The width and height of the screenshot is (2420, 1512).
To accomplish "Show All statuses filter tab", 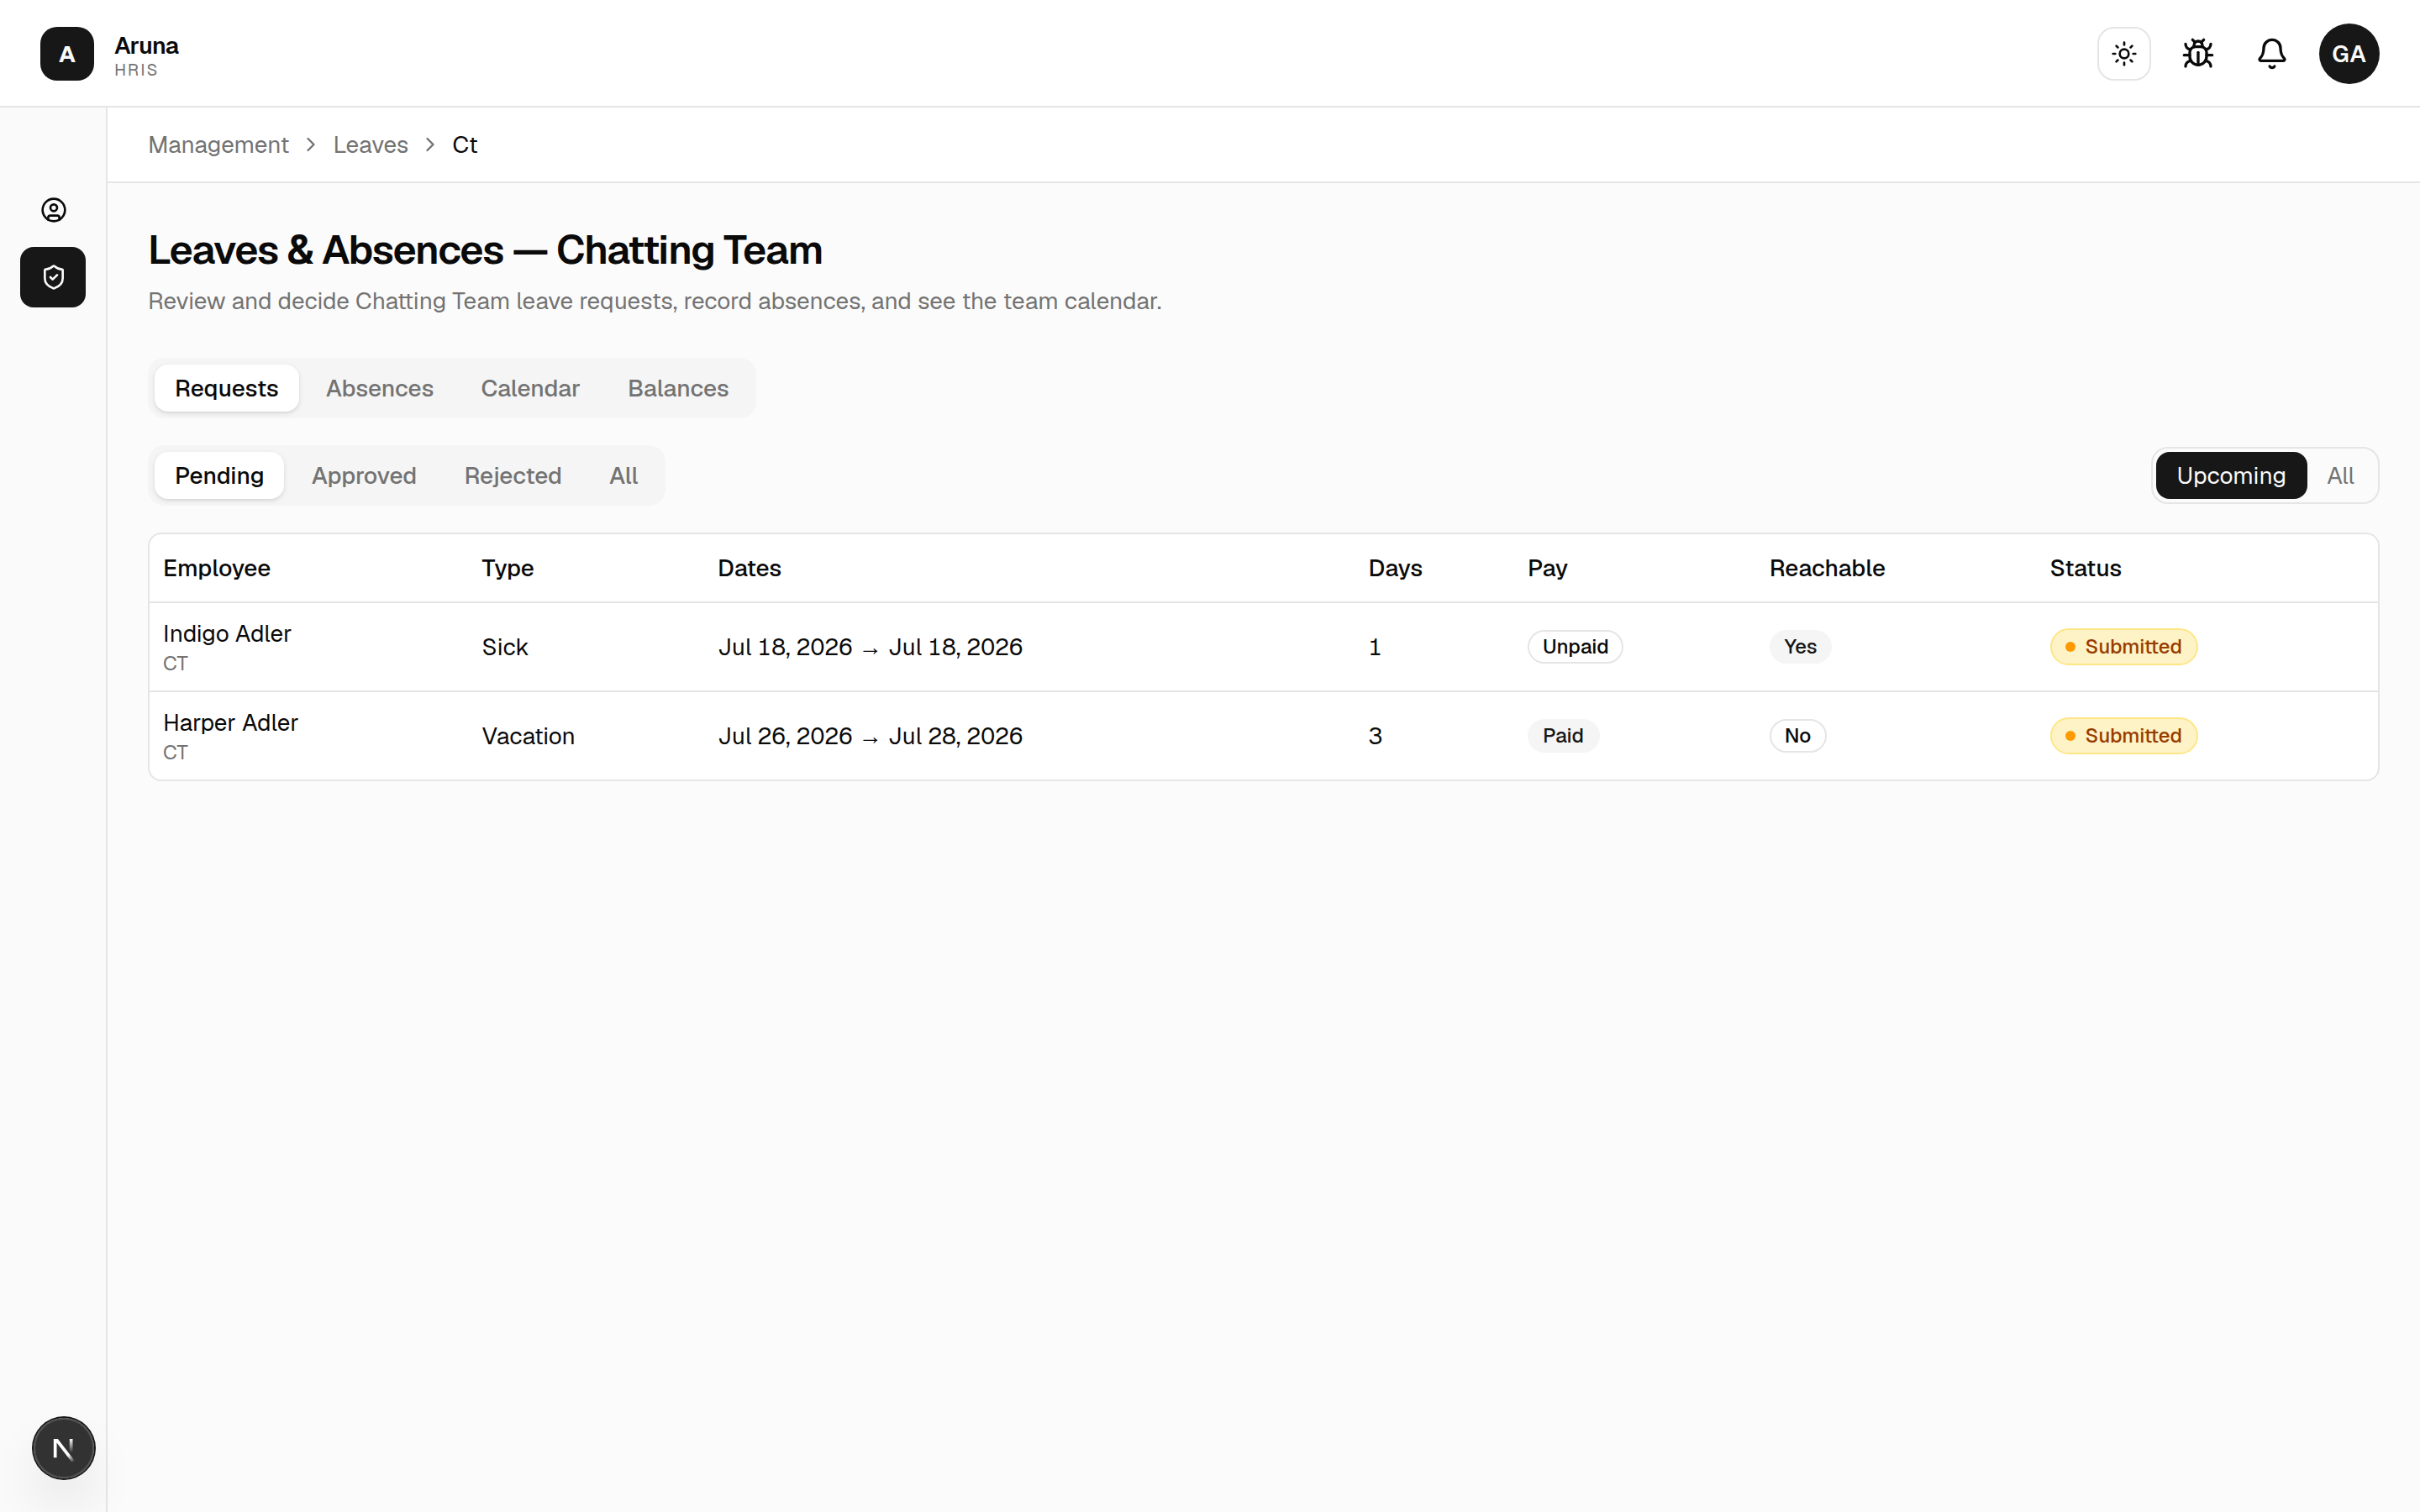I will coord(623,475).
